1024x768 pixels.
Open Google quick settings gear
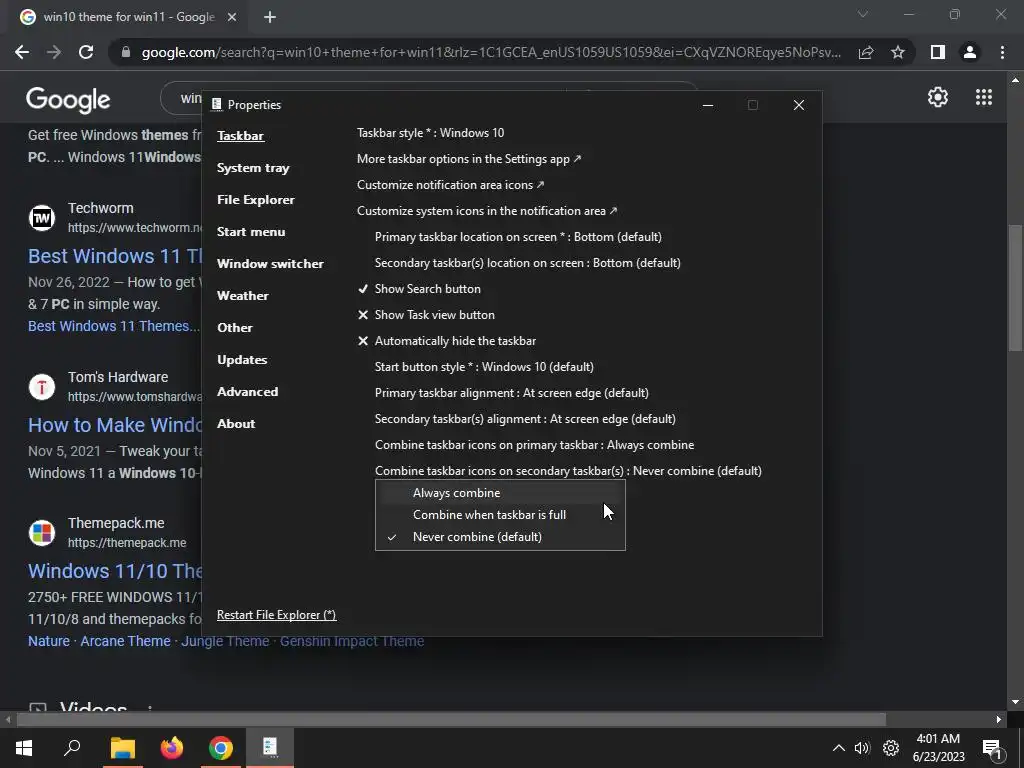click(938, 97)
